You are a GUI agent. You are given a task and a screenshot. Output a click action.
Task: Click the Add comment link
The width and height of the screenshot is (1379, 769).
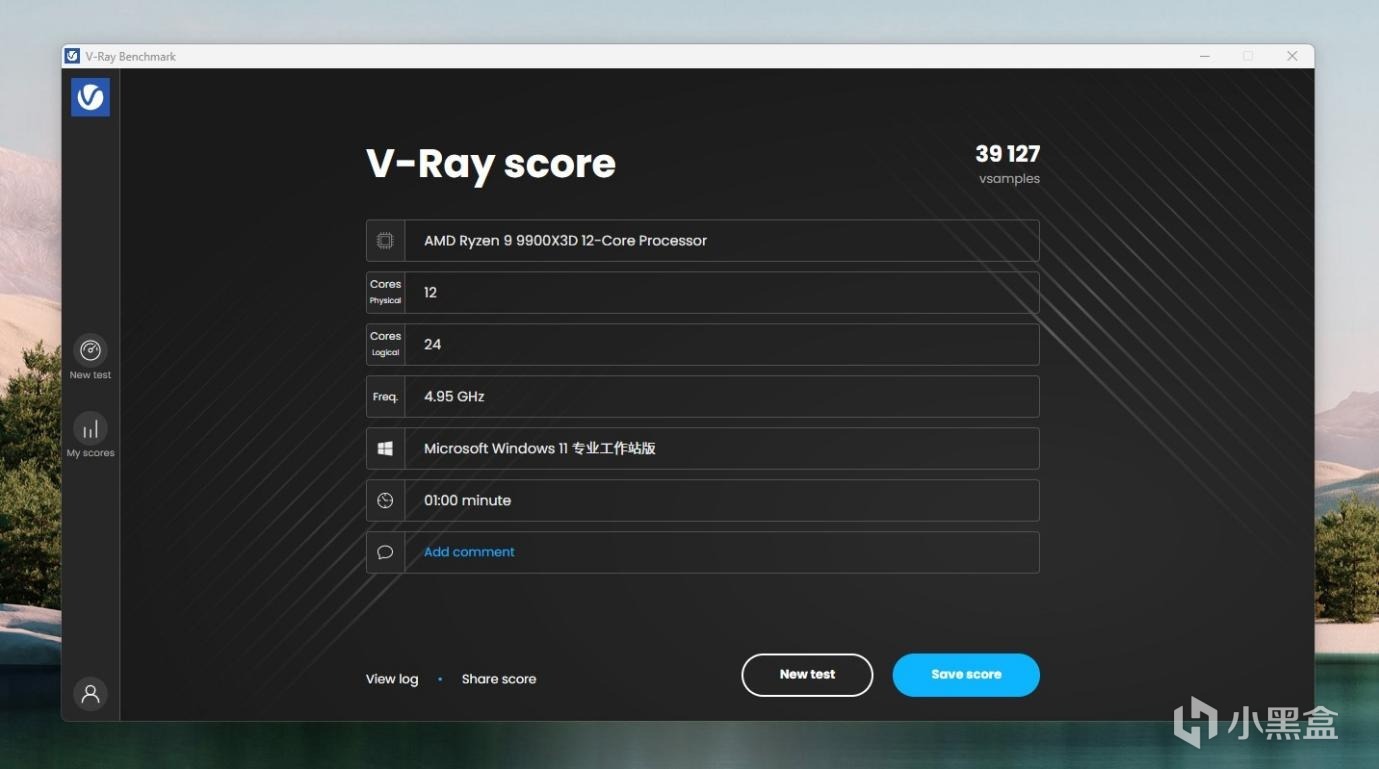(x=469, y=552)
